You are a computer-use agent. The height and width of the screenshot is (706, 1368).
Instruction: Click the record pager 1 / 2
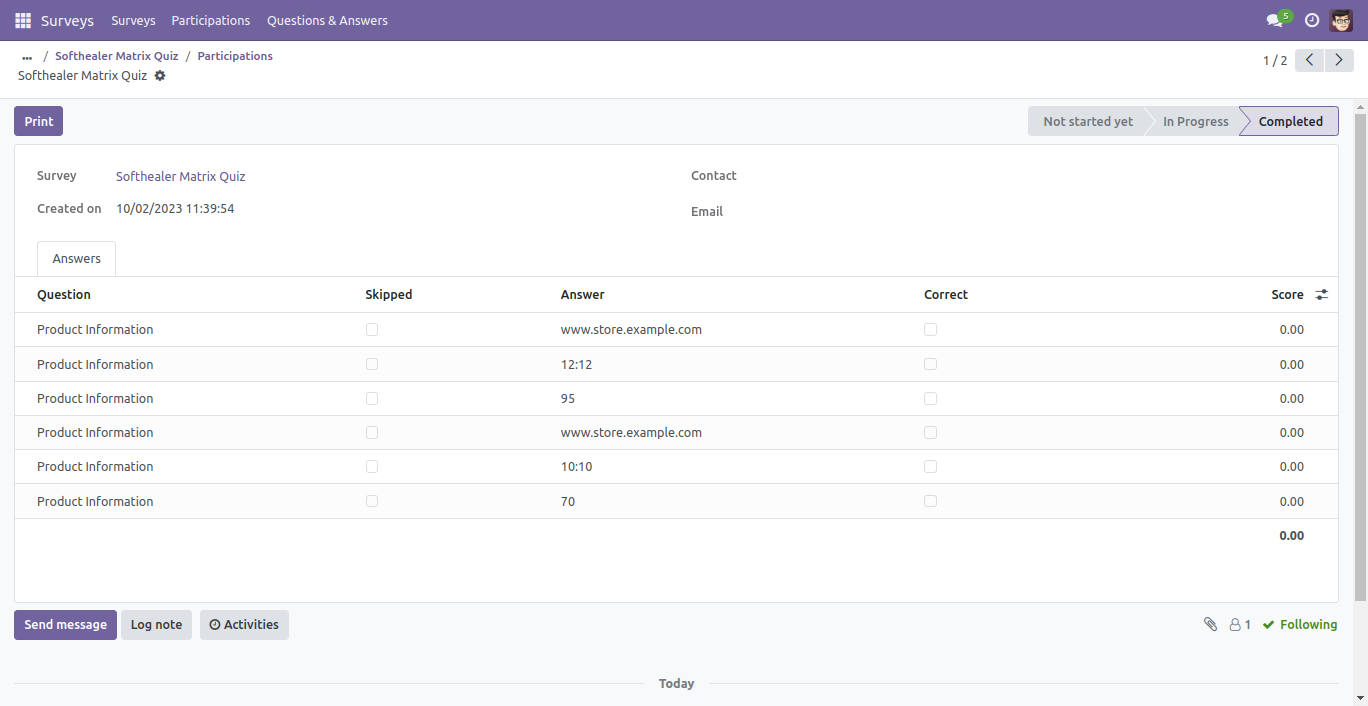1275,61
